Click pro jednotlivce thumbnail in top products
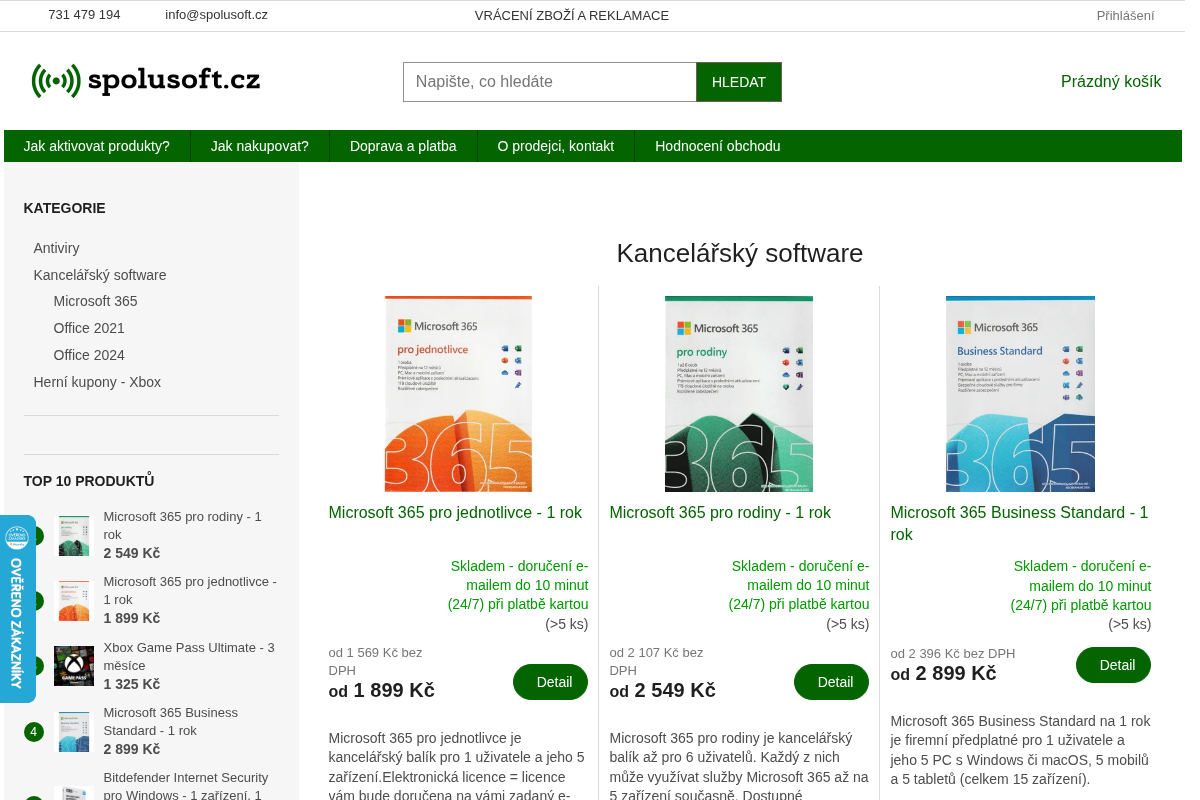Screen dimensions: 1200x800 click(74, 601)
